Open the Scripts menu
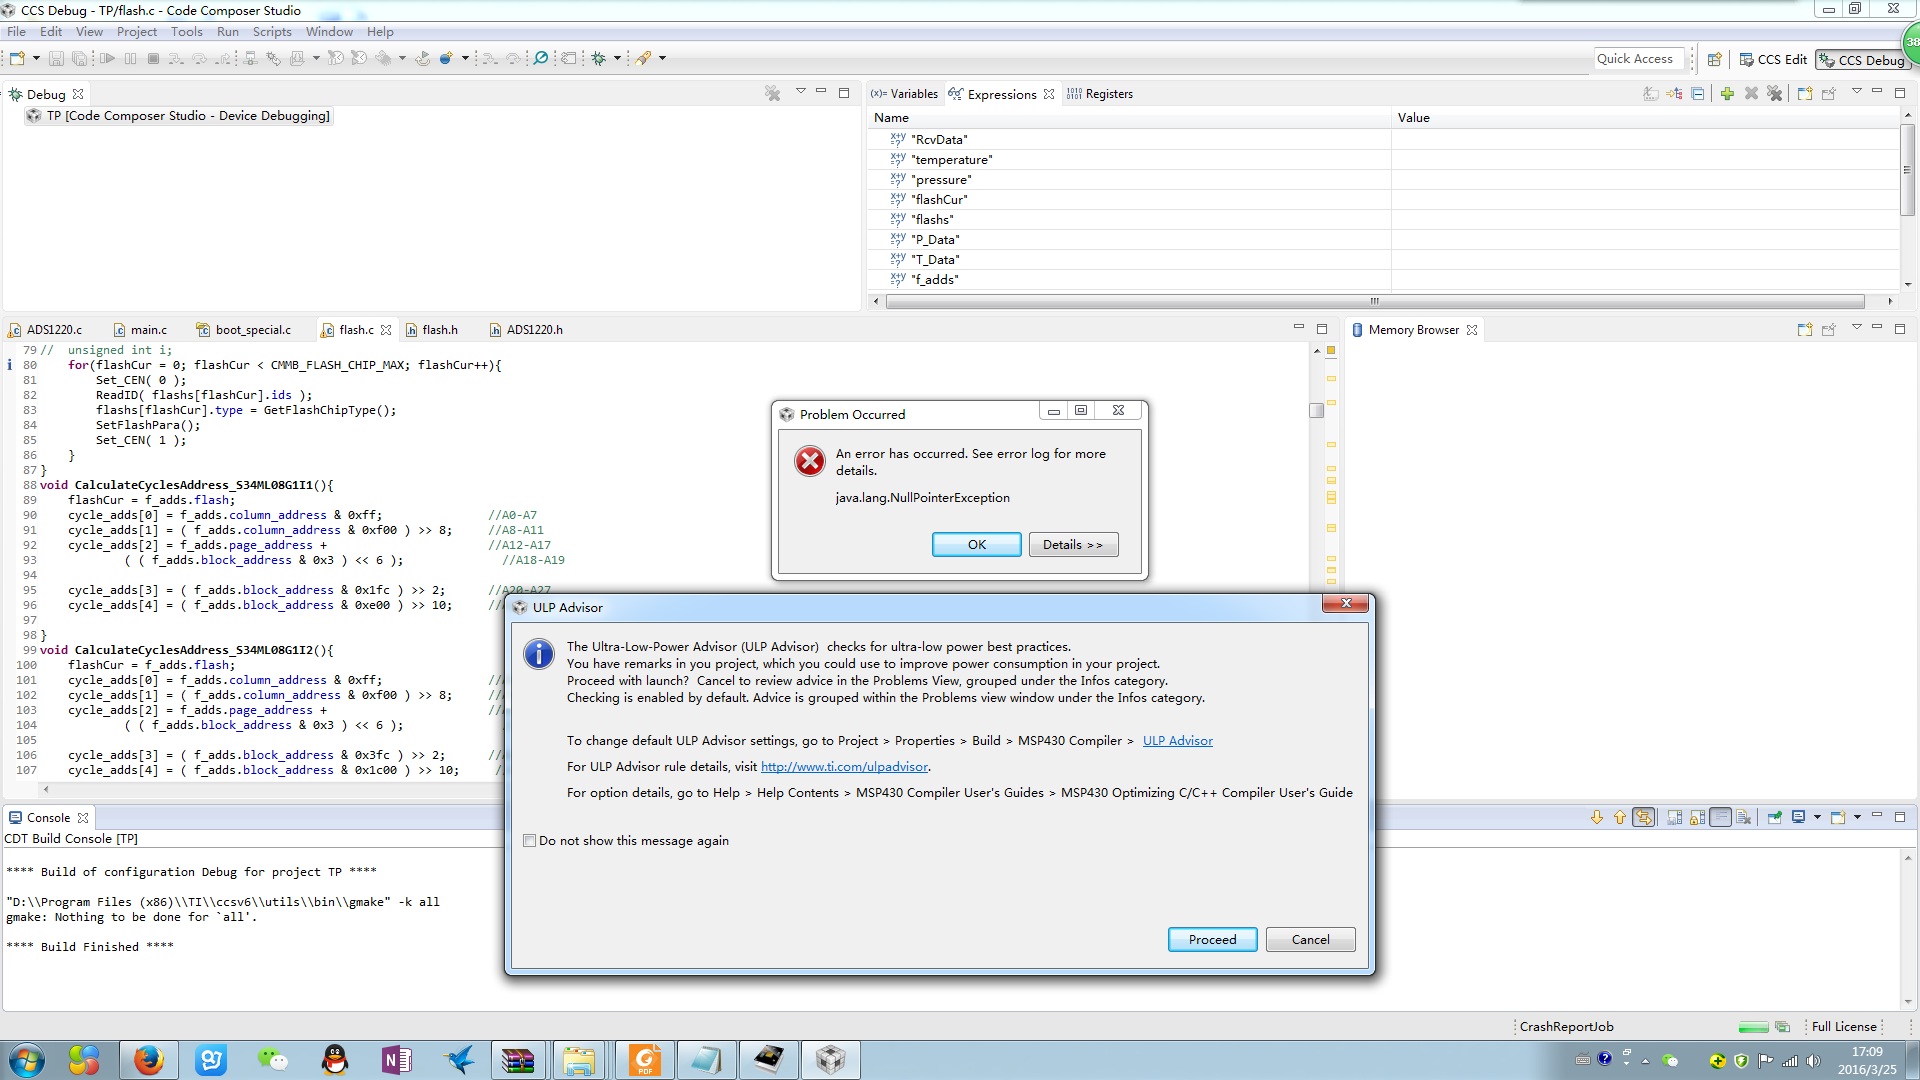Viewport: 1920px width, 1080px height. click(271, 31)
